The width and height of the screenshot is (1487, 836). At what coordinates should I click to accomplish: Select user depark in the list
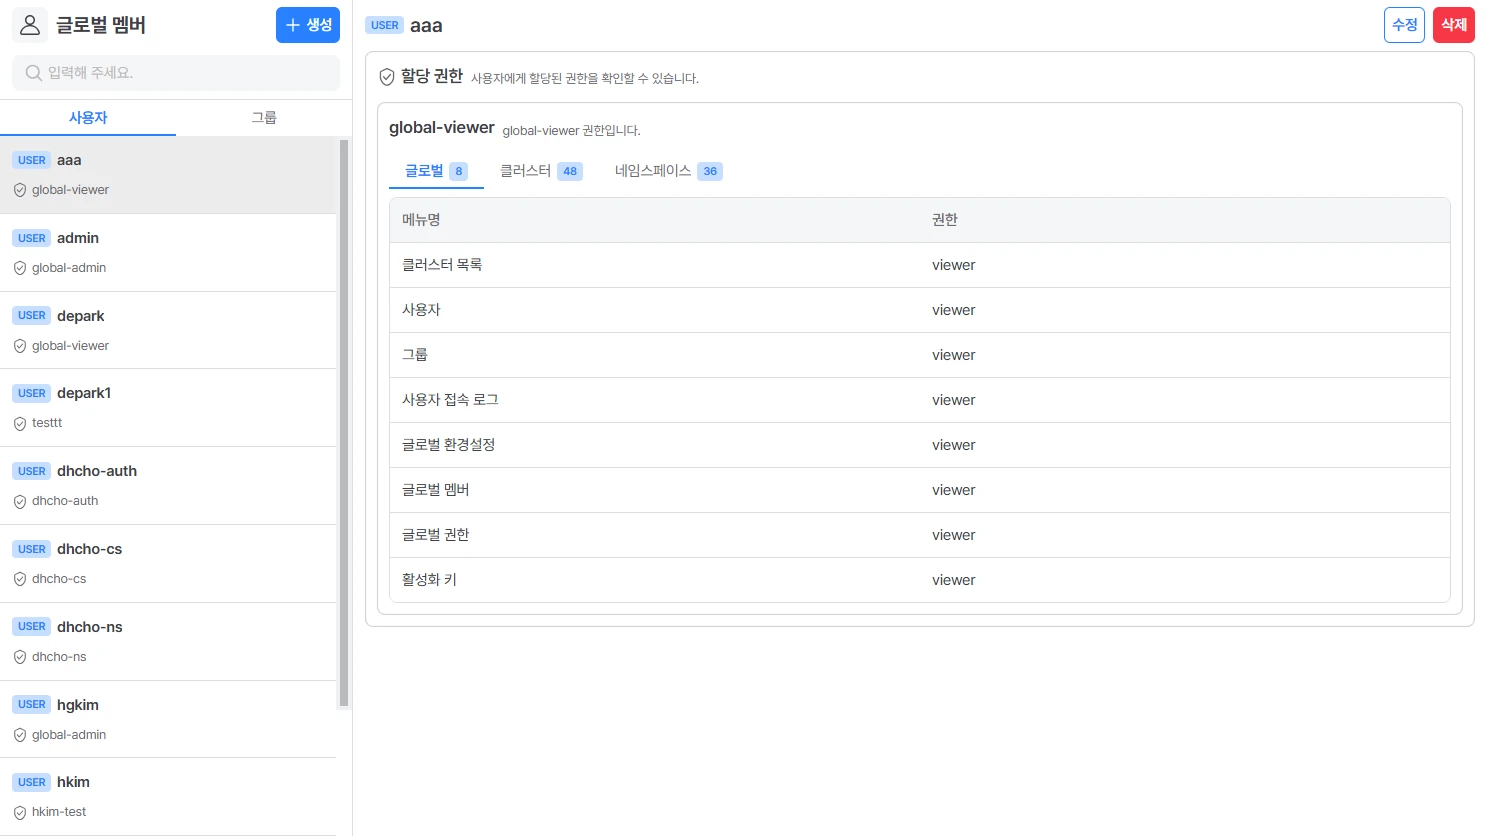[x=168, y=330]
